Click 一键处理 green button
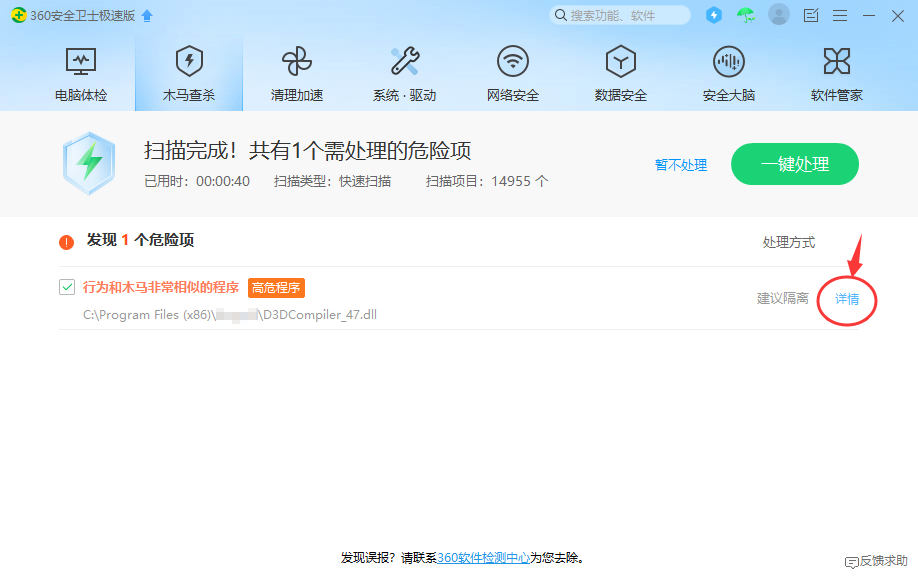Viewport: 918px width, 577px height. tap(795, 164)
